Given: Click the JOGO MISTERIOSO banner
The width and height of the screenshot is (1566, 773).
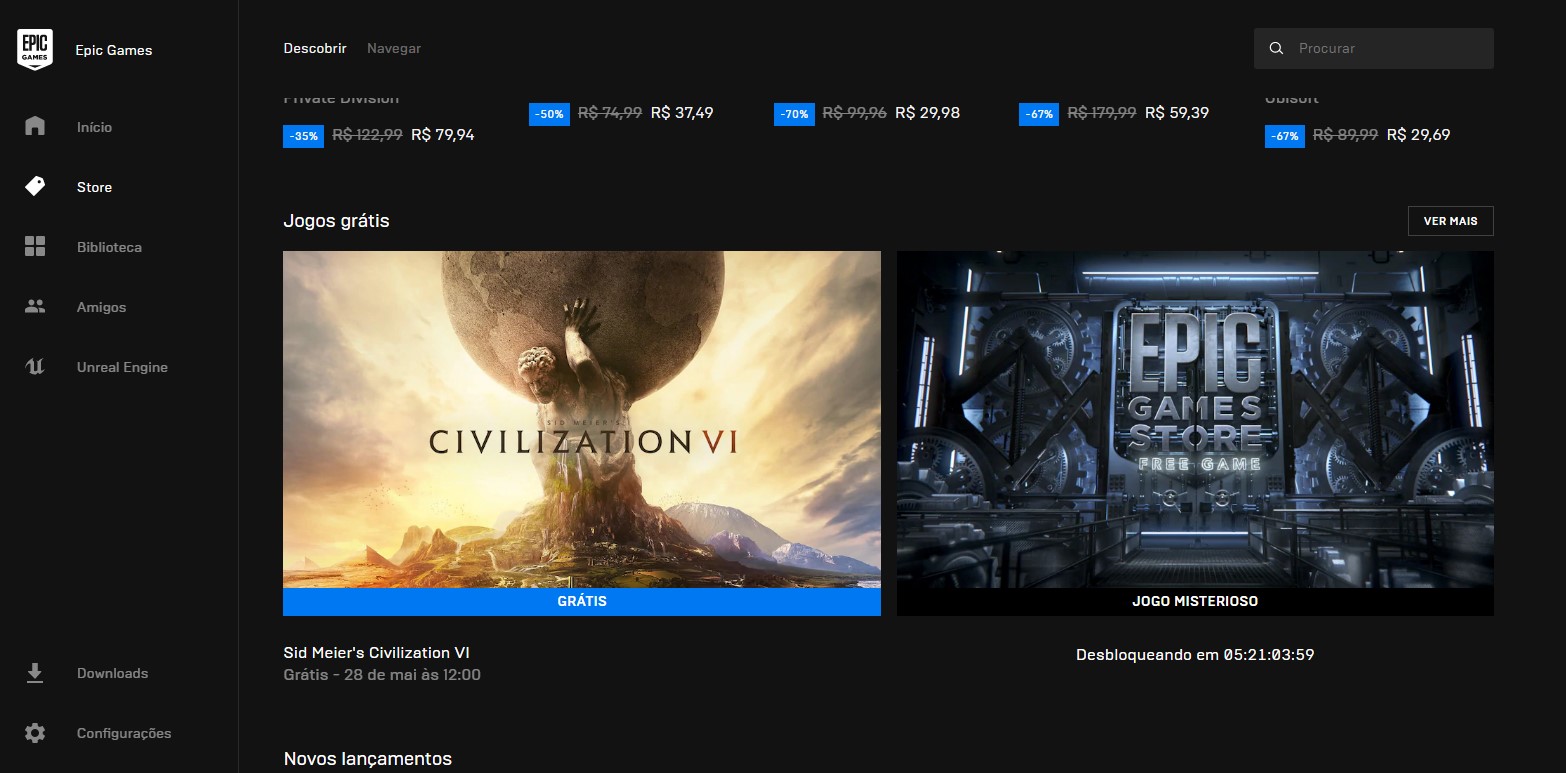Looking at the screenshot, I should coord(1195,601).
